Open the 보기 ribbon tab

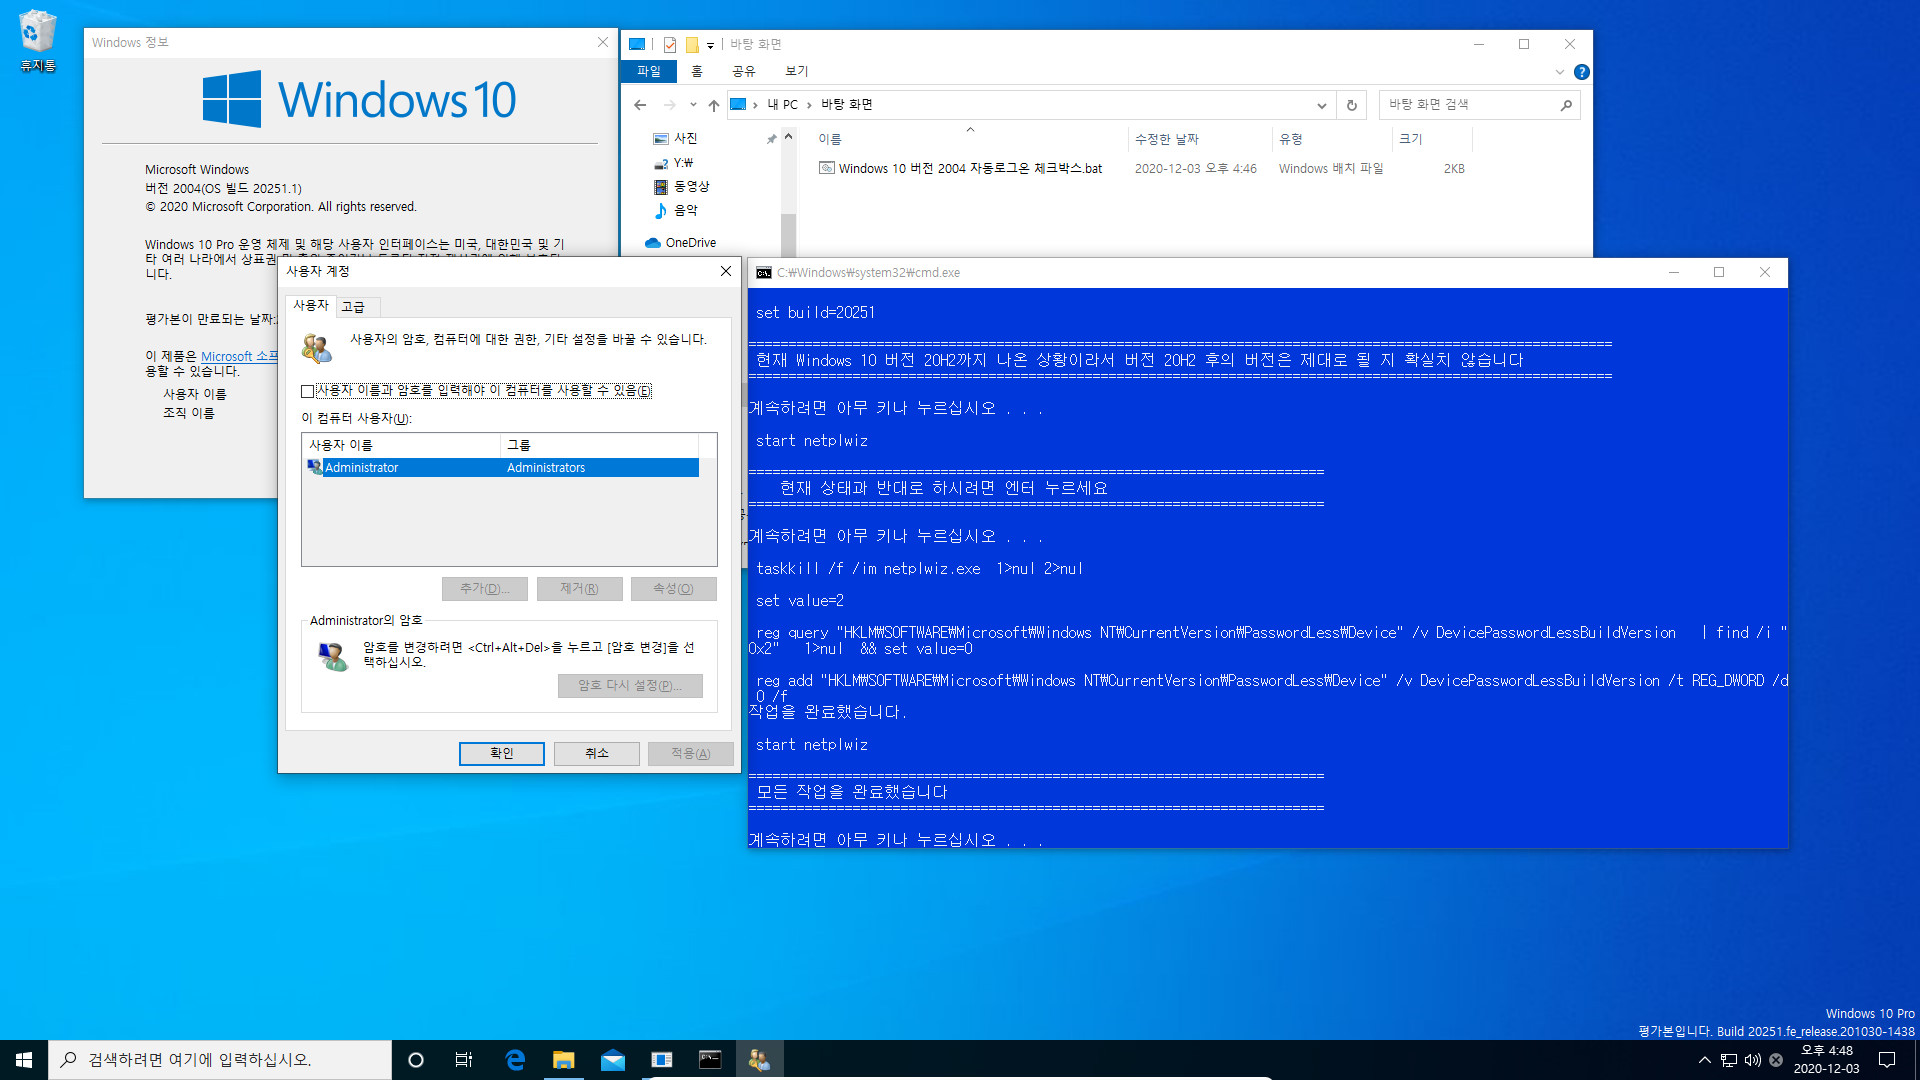coord(796,72)
